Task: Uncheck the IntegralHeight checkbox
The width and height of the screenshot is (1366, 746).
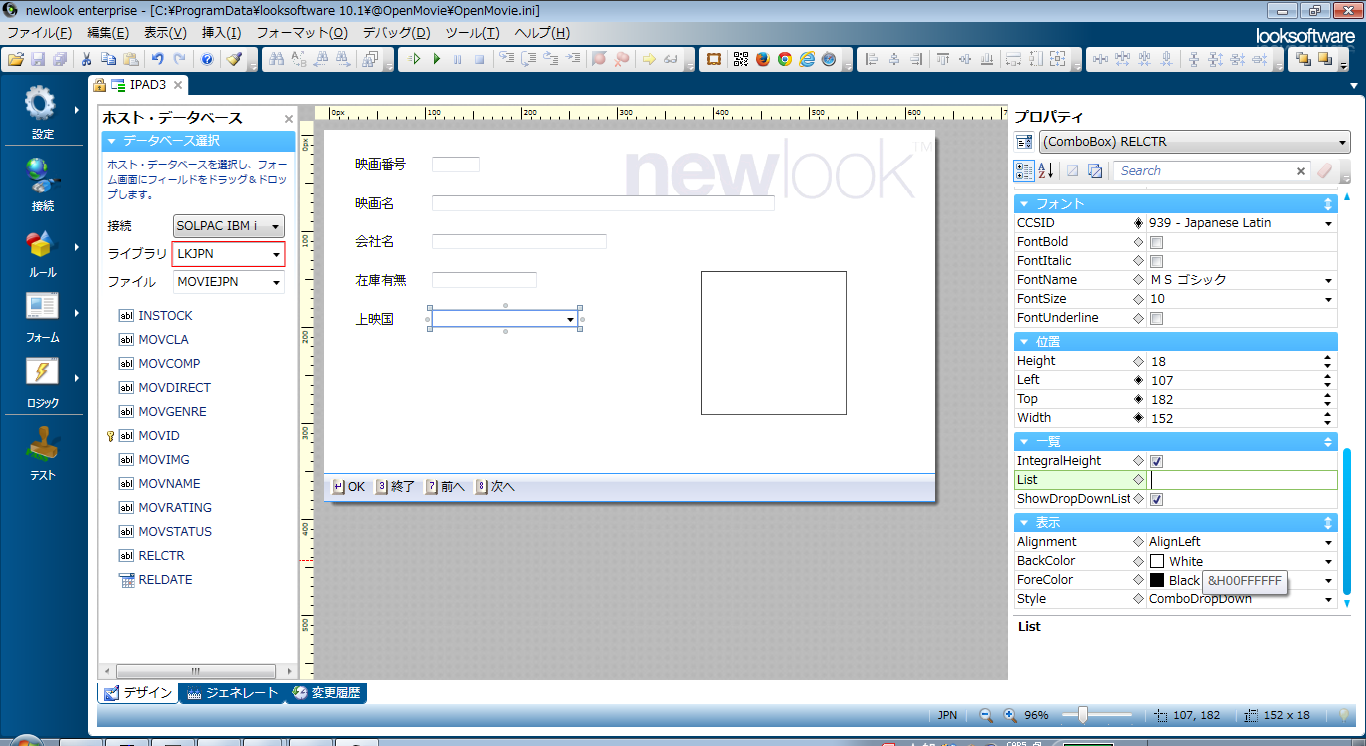Action: [x=1156, y=461]
